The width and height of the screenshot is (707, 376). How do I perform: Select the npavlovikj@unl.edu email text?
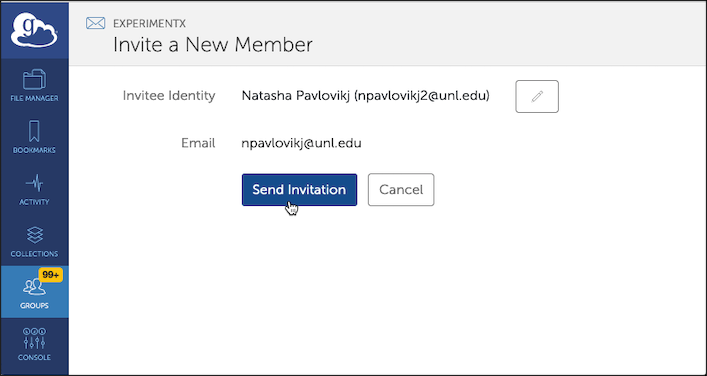[x=301, y=143]
